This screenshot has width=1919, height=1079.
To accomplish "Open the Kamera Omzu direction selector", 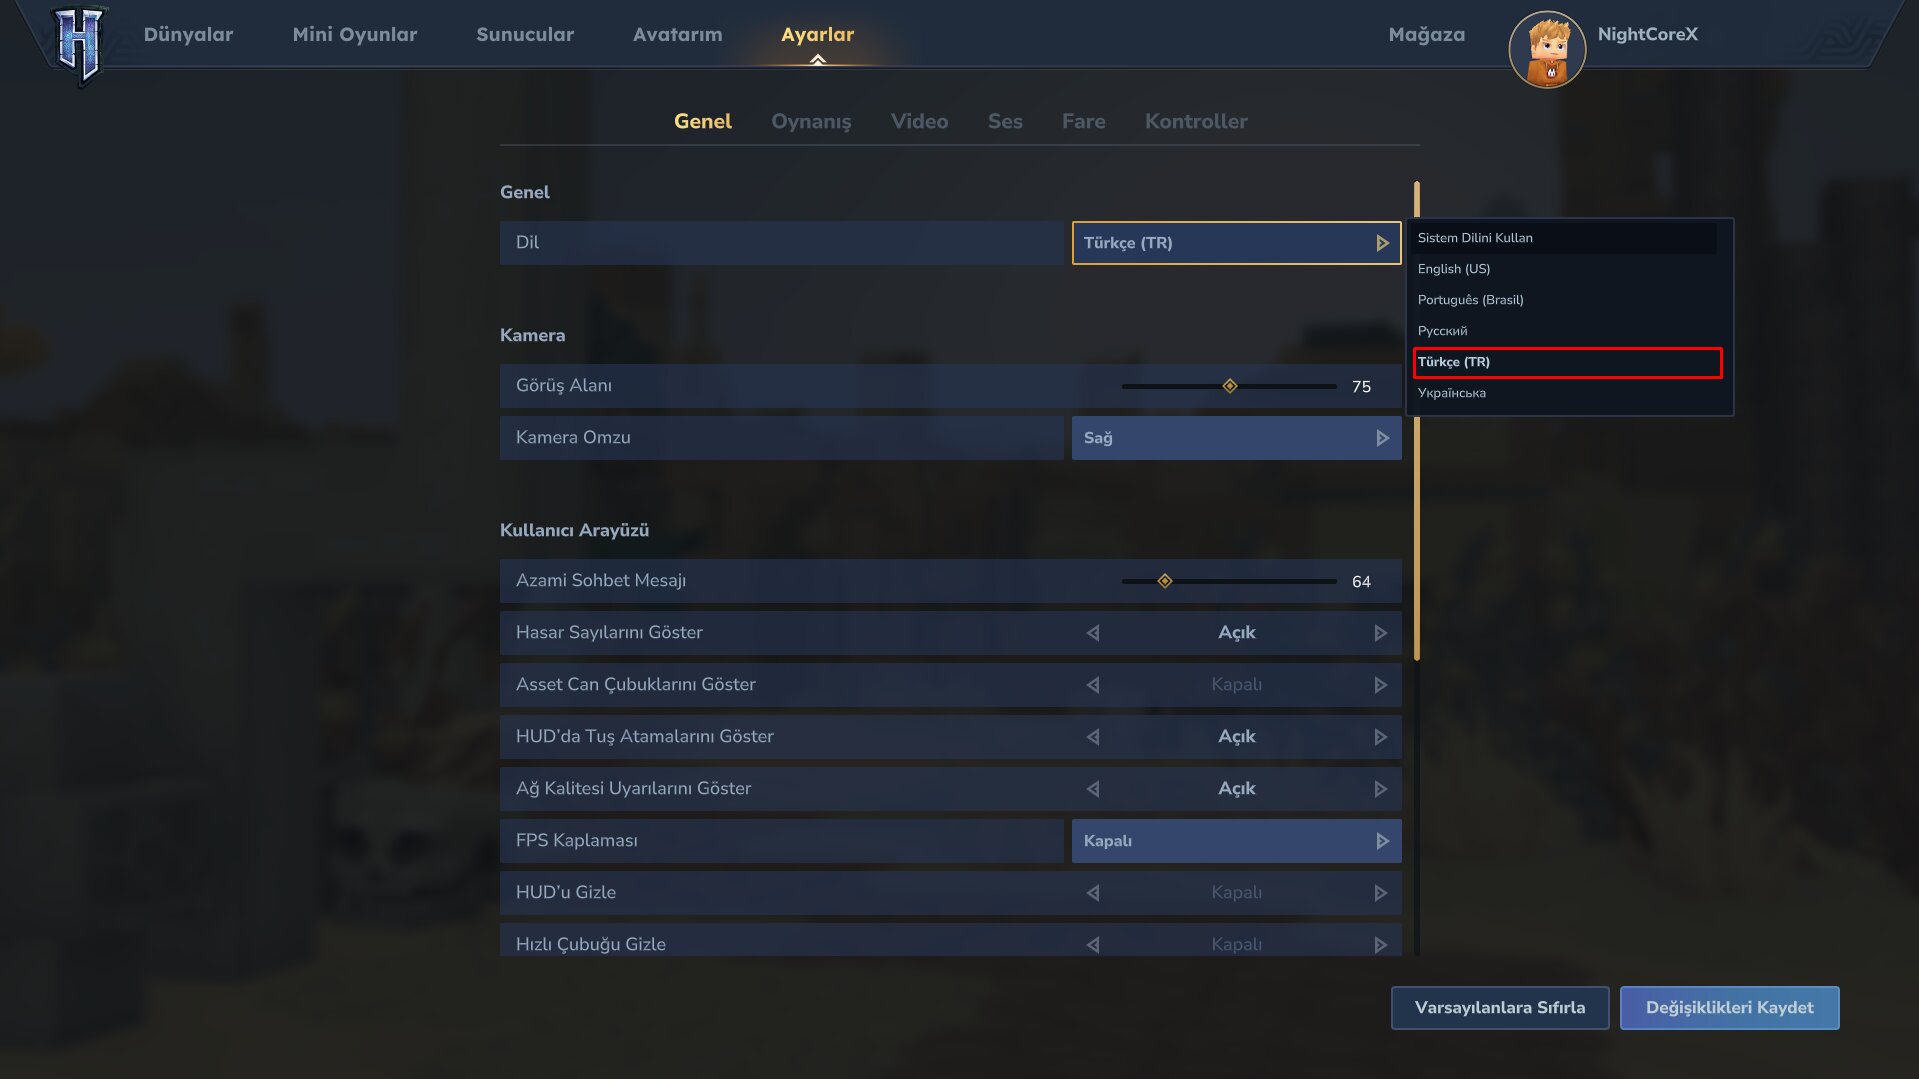I will click(x=1236, y=437).
